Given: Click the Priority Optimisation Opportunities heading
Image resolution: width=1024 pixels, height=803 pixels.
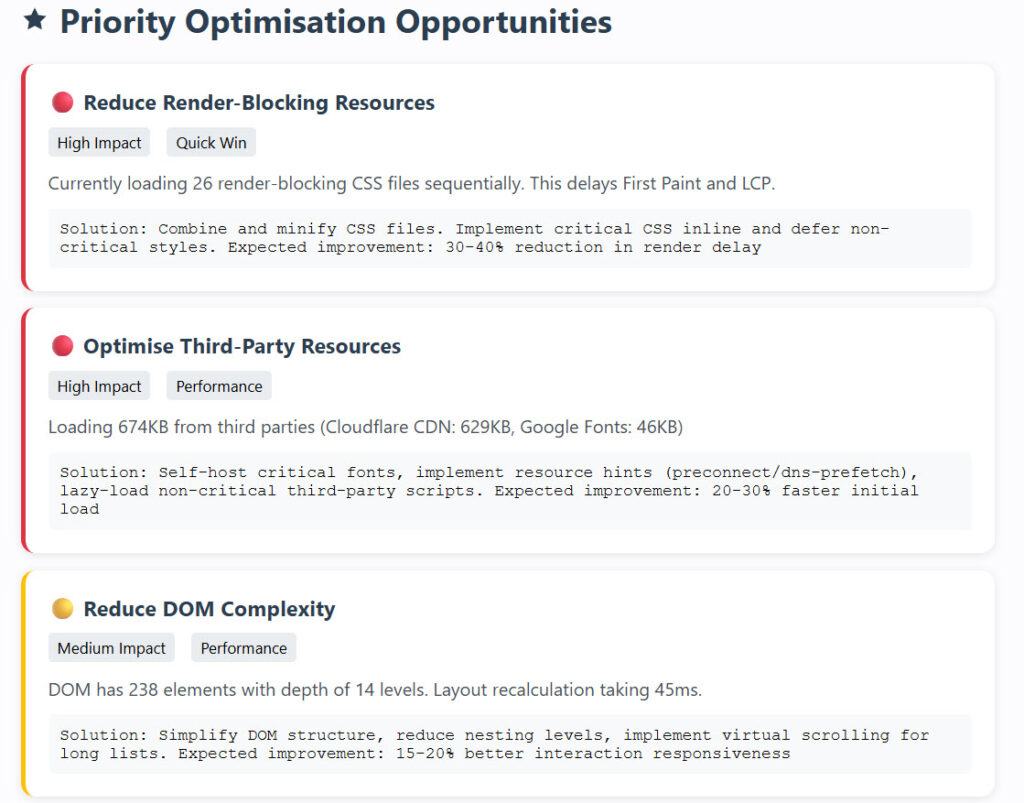Looking at the screenshot, I should click(x=335, y=21).
